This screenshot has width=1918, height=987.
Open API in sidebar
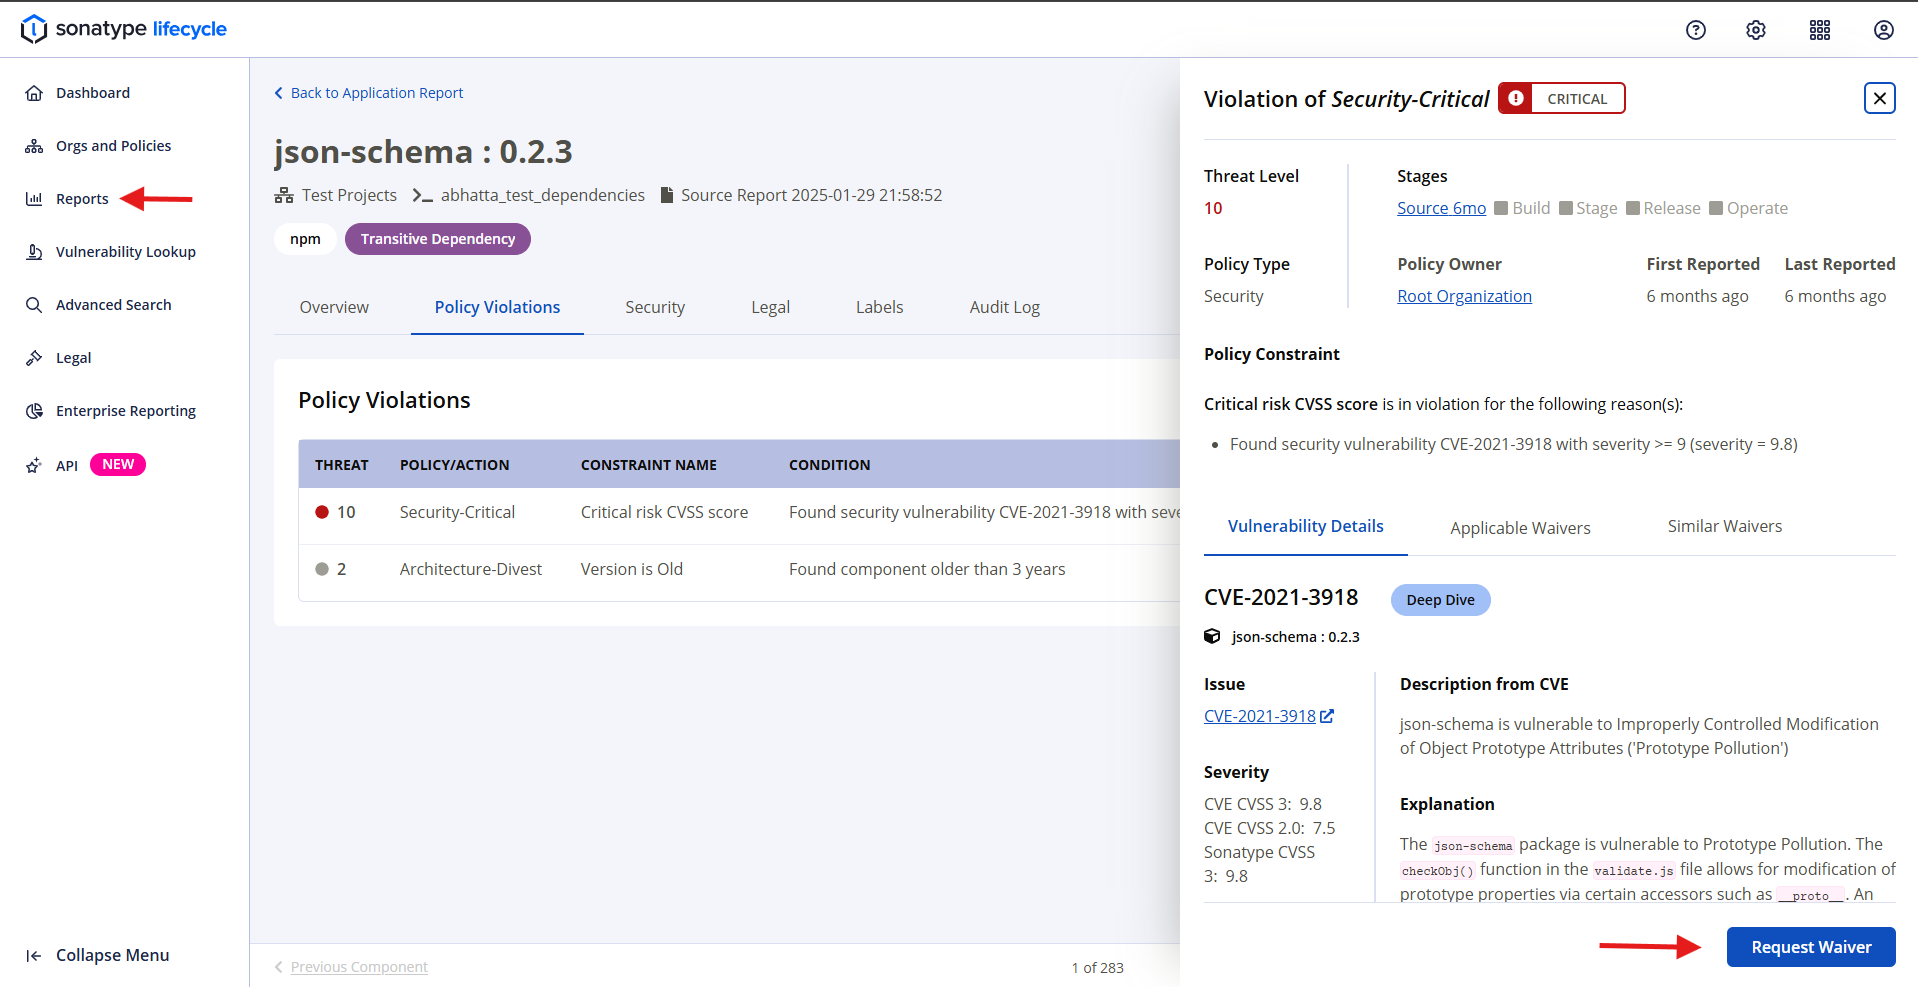67,466
